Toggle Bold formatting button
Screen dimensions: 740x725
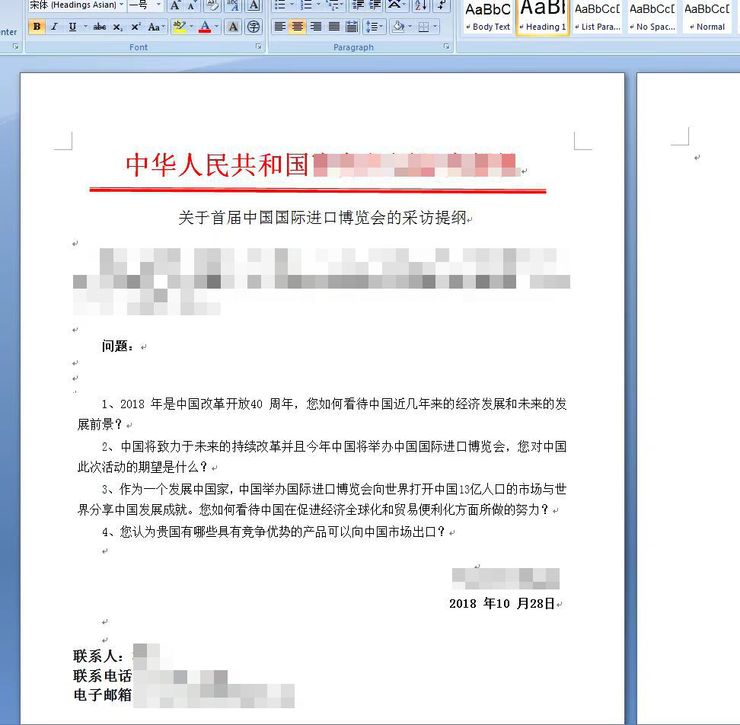(37, 27)
